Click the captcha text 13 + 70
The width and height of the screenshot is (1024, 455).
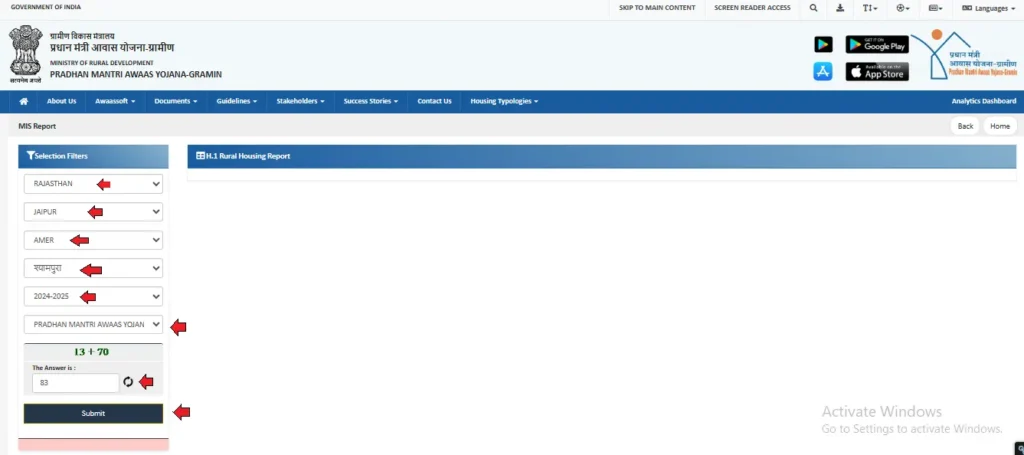[91, 352]
